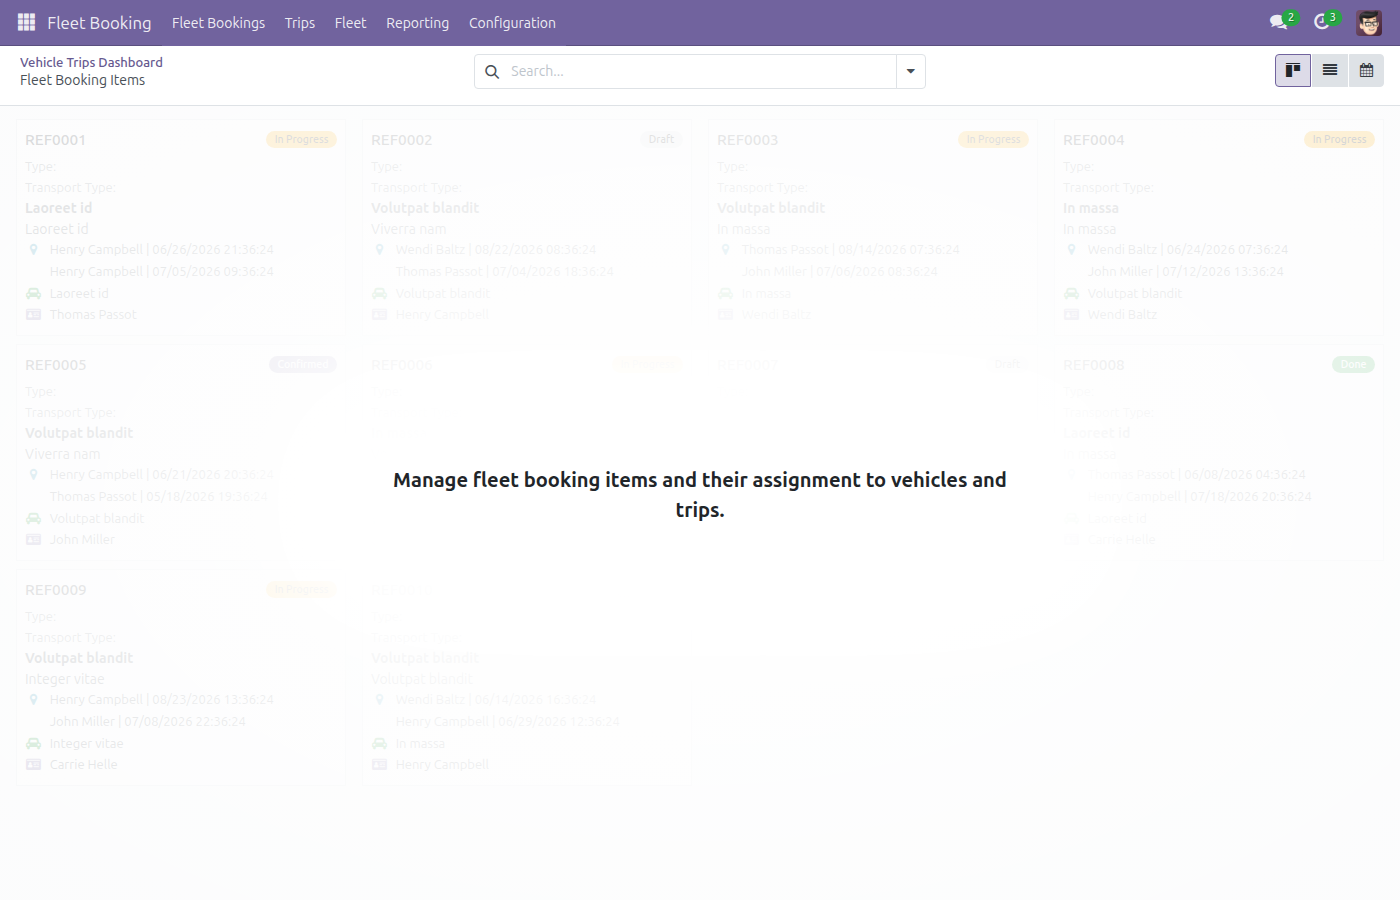Open the Fleet menu
This screenshot has width=1400, height=900.
coord(350,23)
